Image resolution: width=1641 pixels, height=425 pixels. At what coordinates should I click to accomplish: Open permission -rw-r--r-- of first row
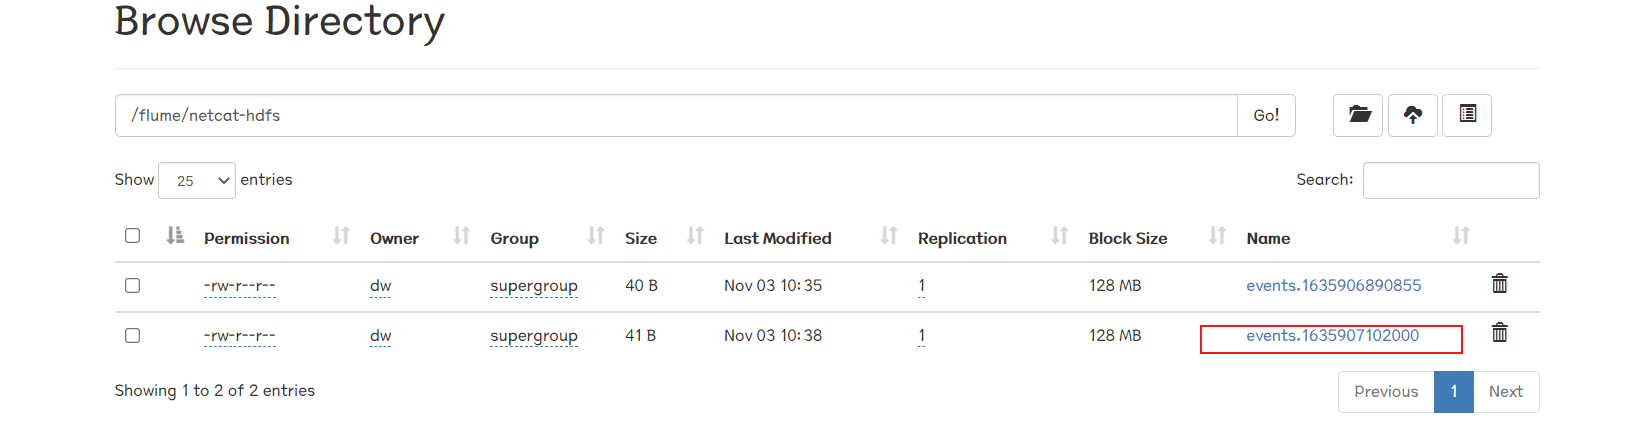239,286
